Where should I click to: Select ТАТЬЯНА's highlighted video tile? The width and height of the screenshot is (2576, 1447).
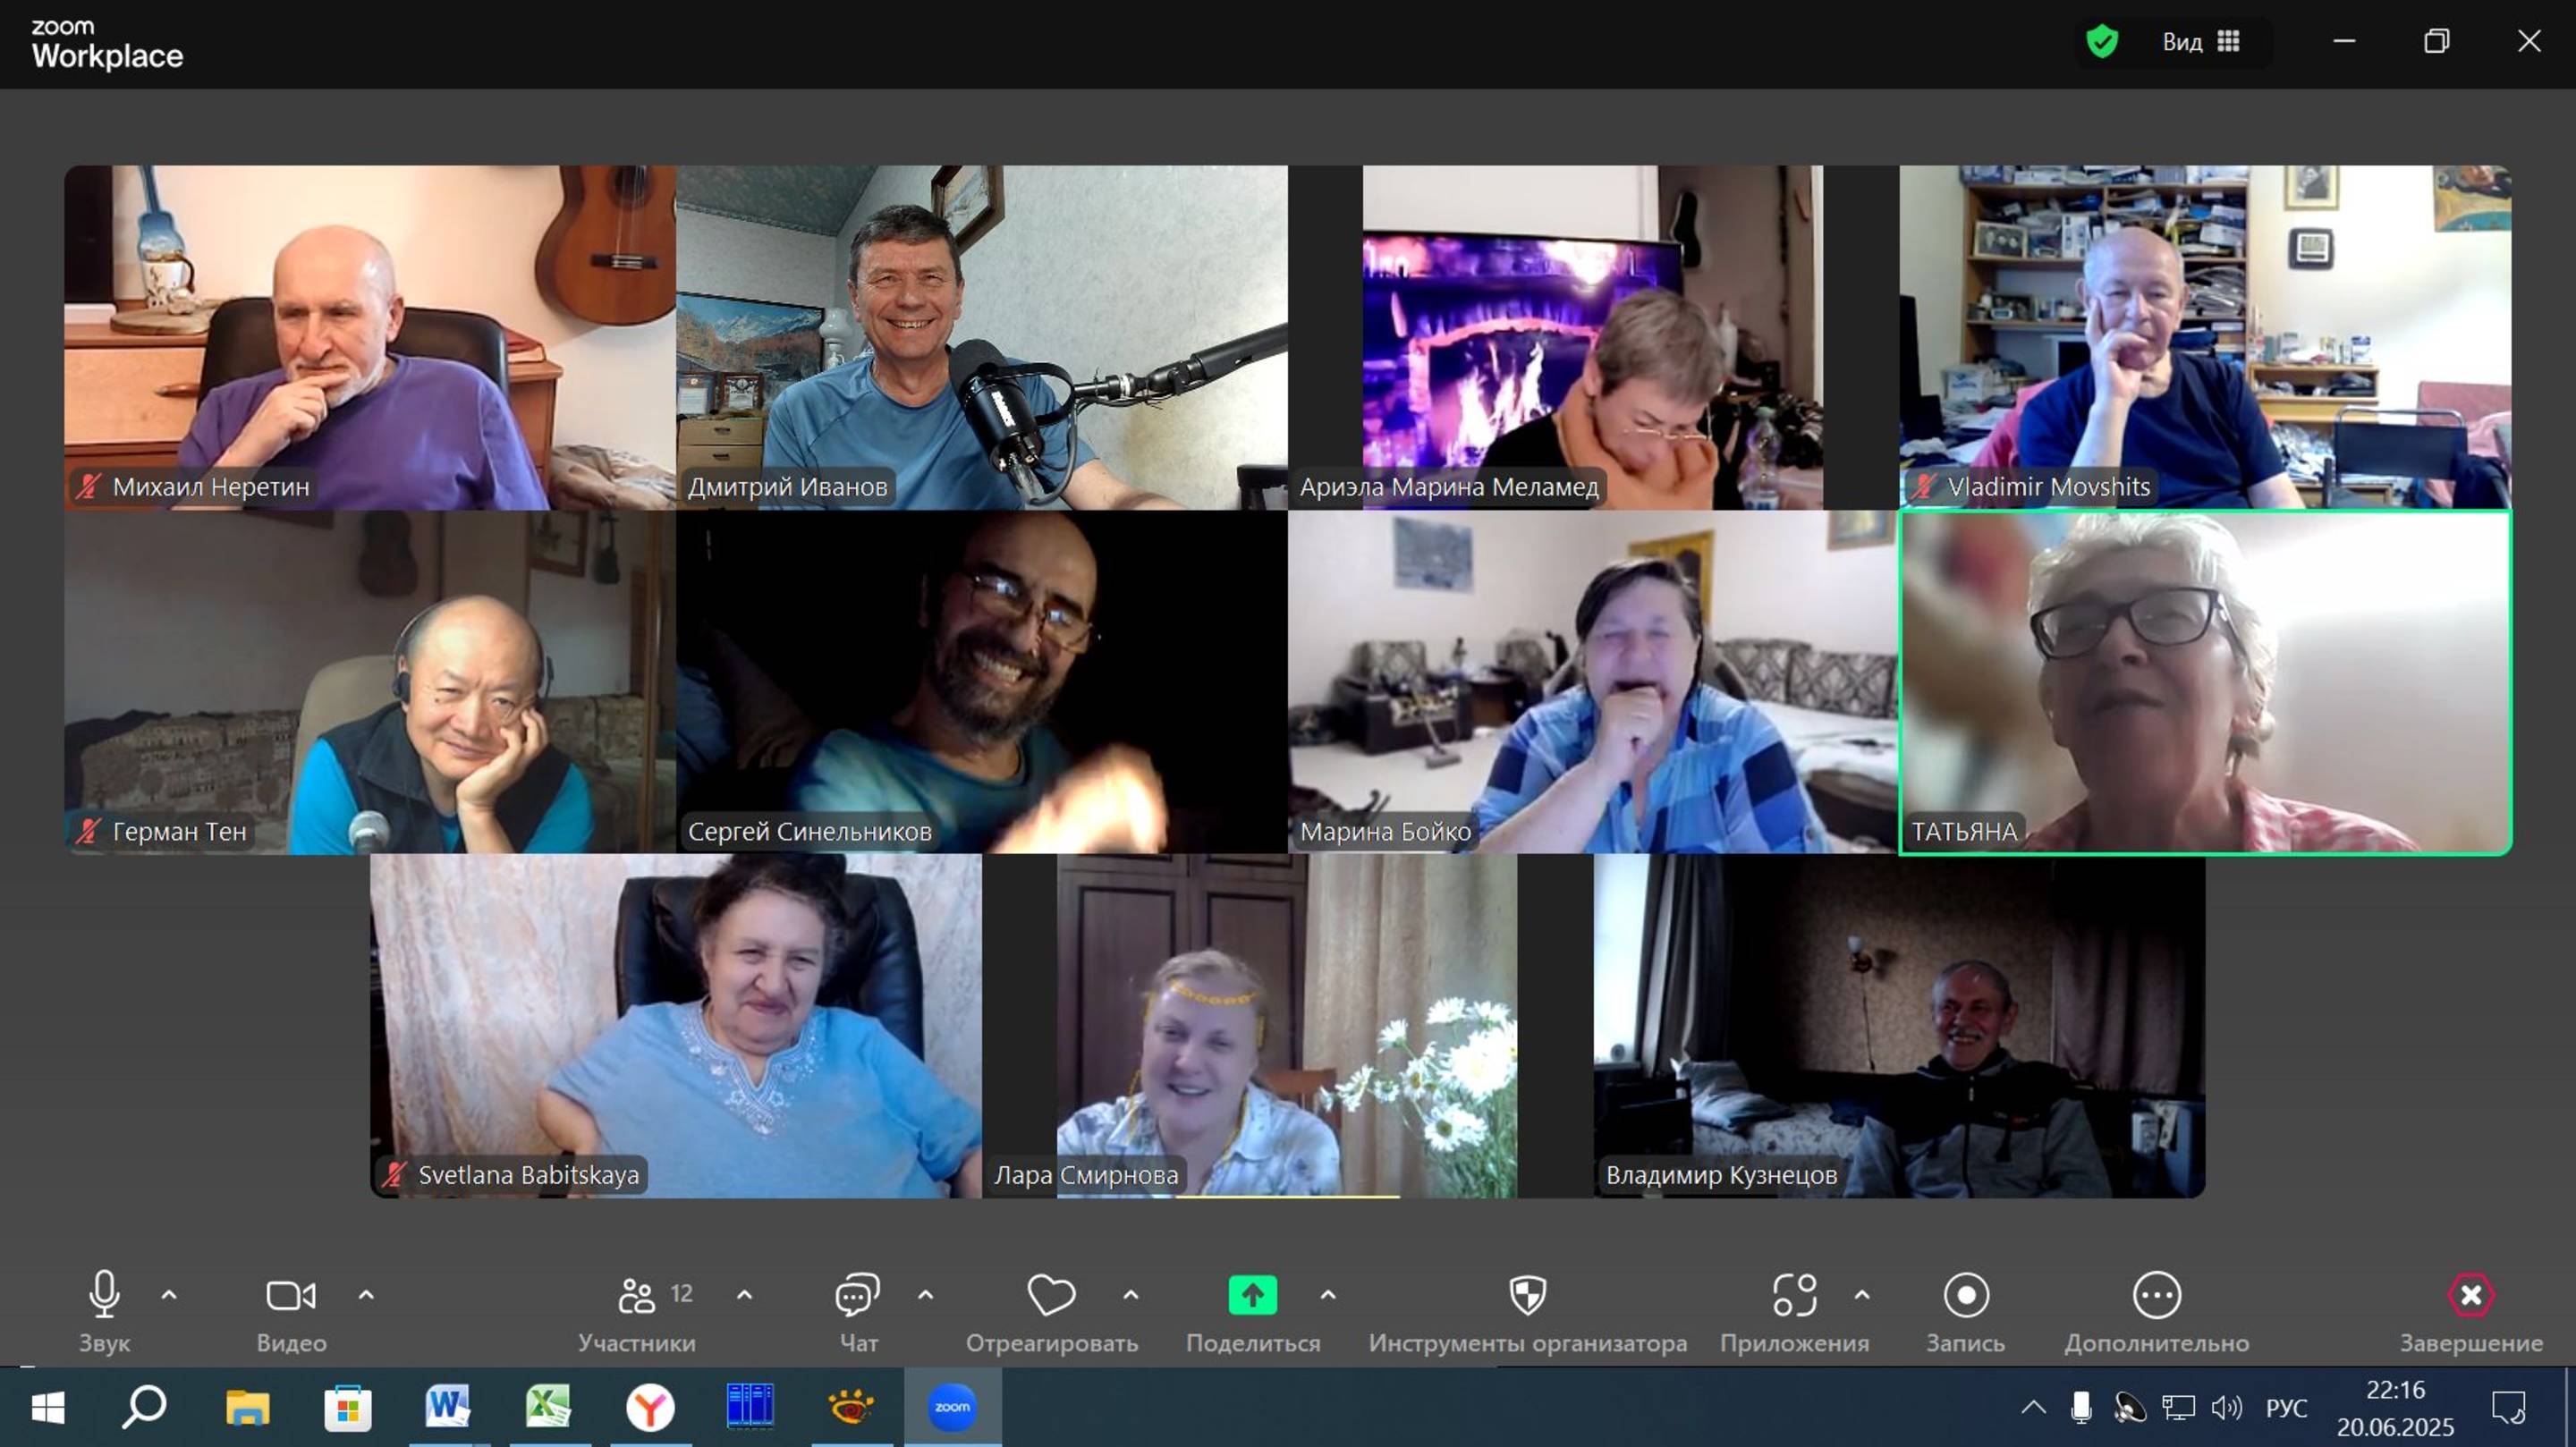pyautogui.click(x=2204, y=682)
